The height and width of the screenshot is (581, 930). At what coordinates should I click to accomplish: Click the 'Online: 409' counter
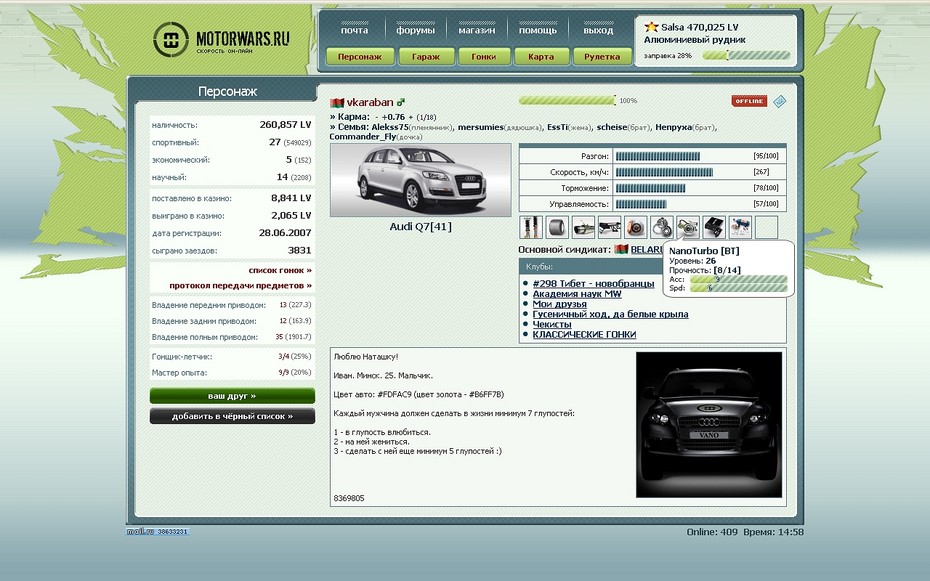712,532
